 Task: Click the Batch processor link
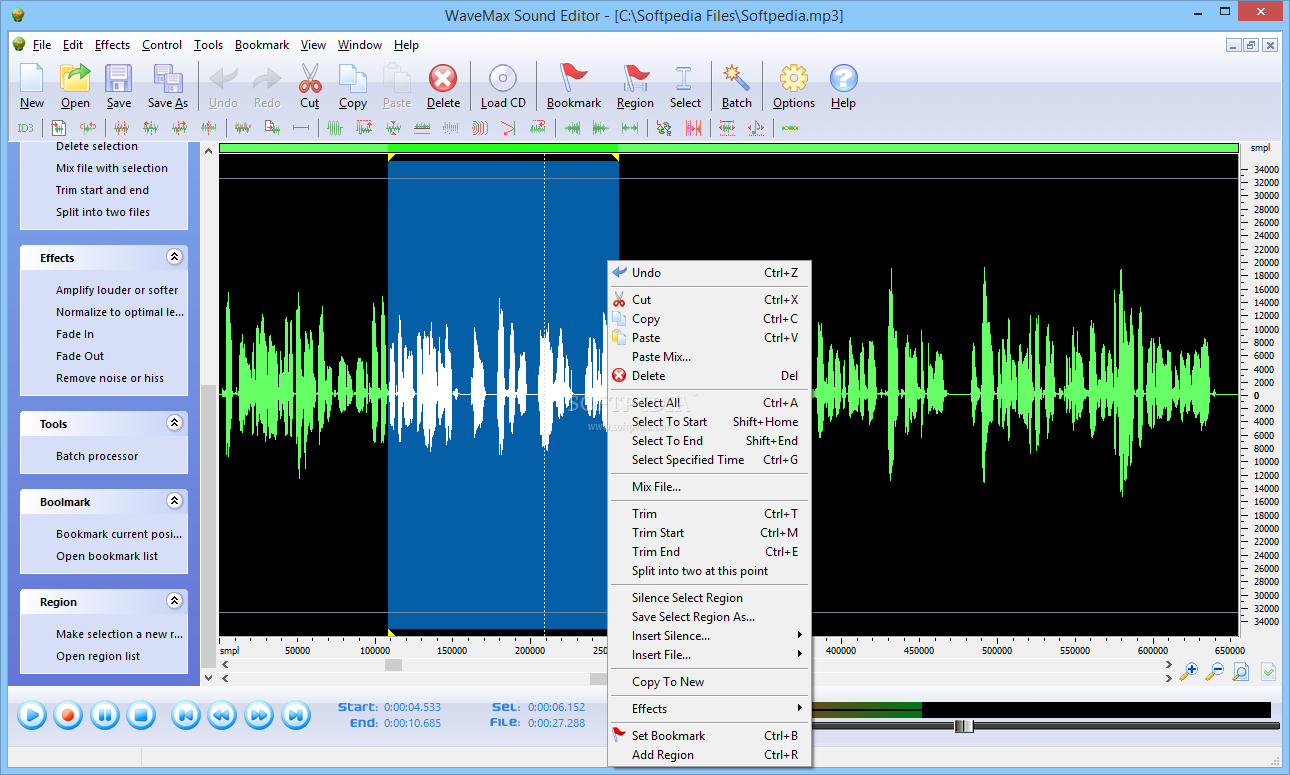tap(97, 456)
